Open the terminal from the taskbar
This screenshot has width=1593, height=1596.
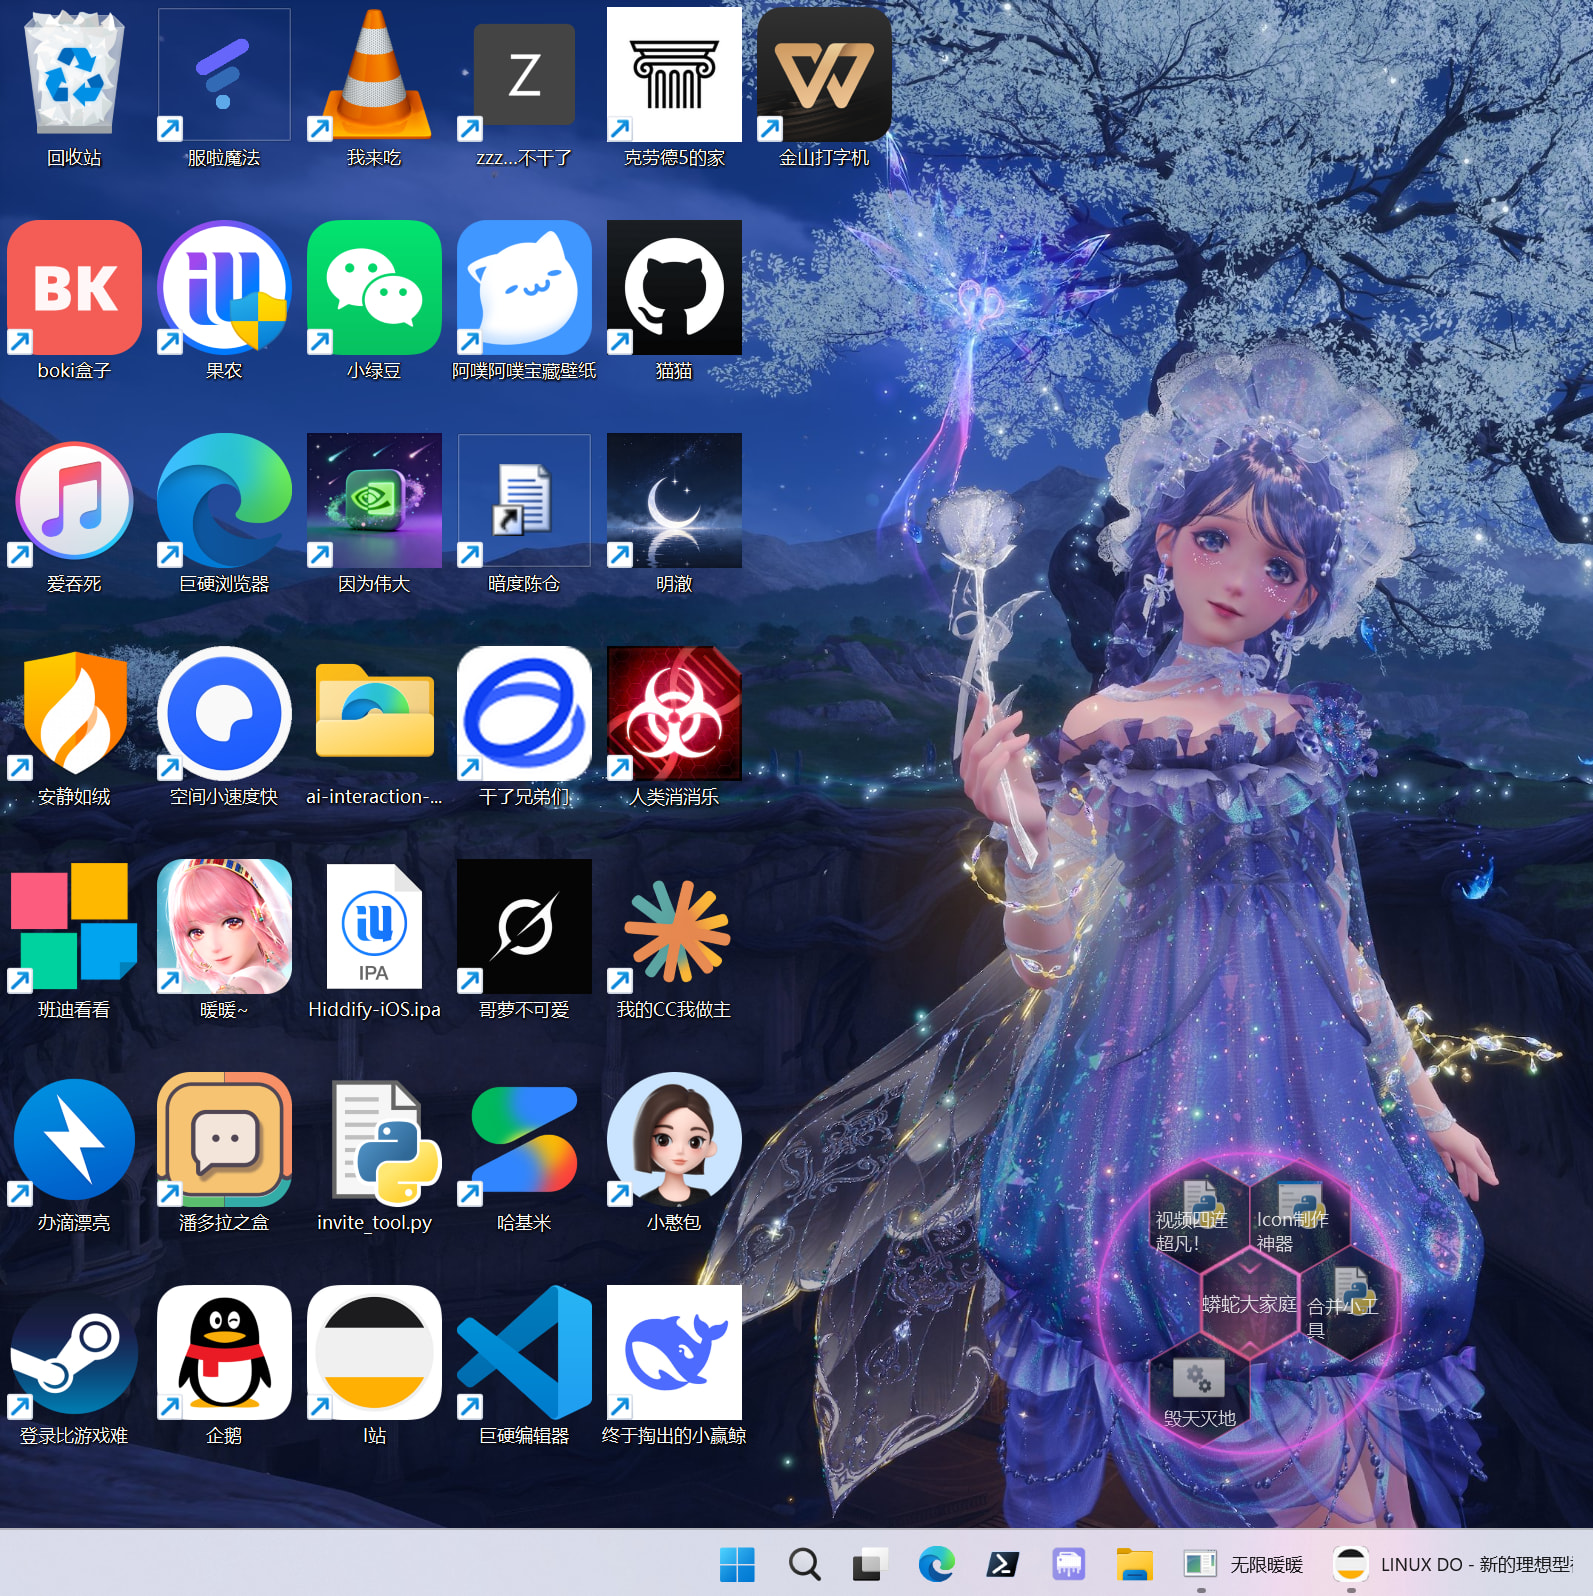click(1002, 1564)
